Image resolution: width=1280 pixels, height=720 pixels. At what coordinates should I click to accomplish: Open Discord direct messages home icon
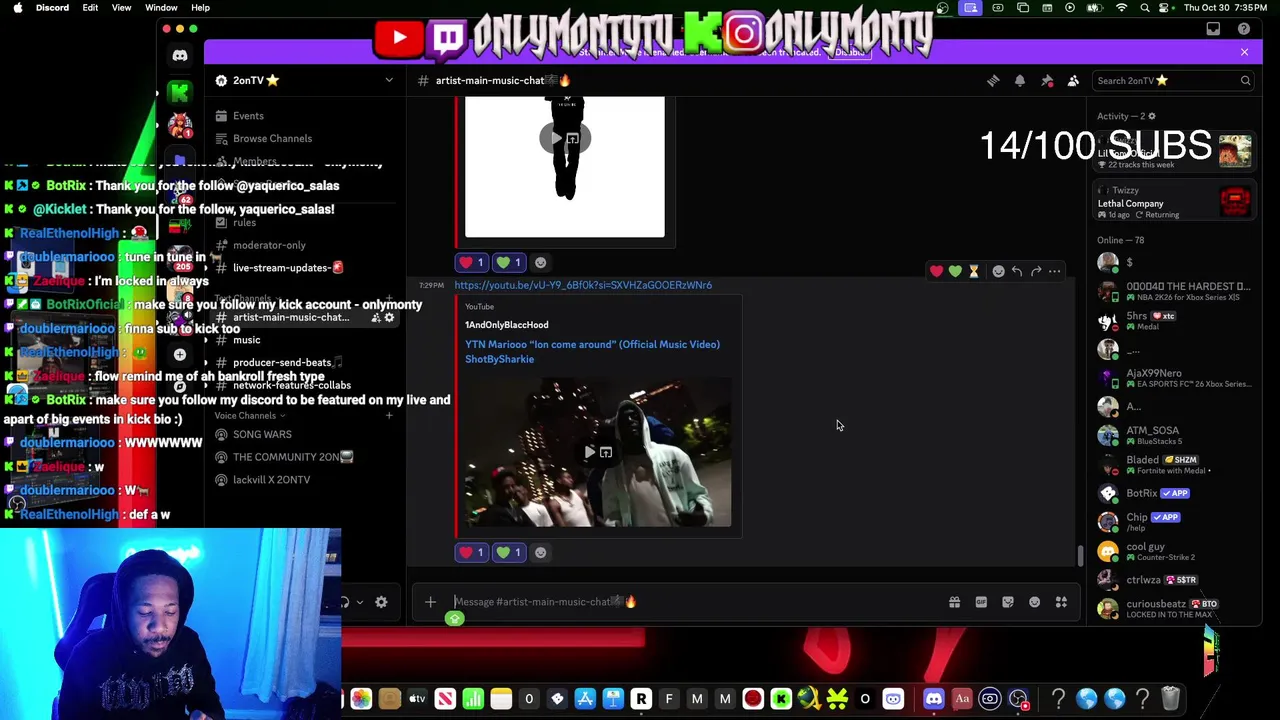(180, 56)
